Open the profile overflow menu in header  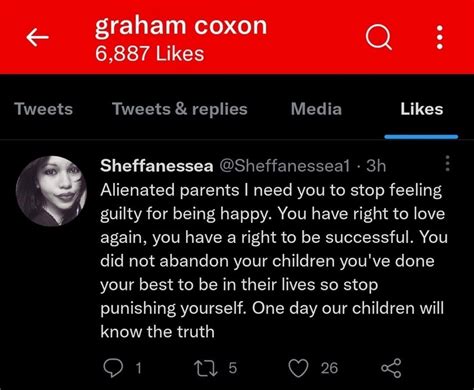coord(440,37)
